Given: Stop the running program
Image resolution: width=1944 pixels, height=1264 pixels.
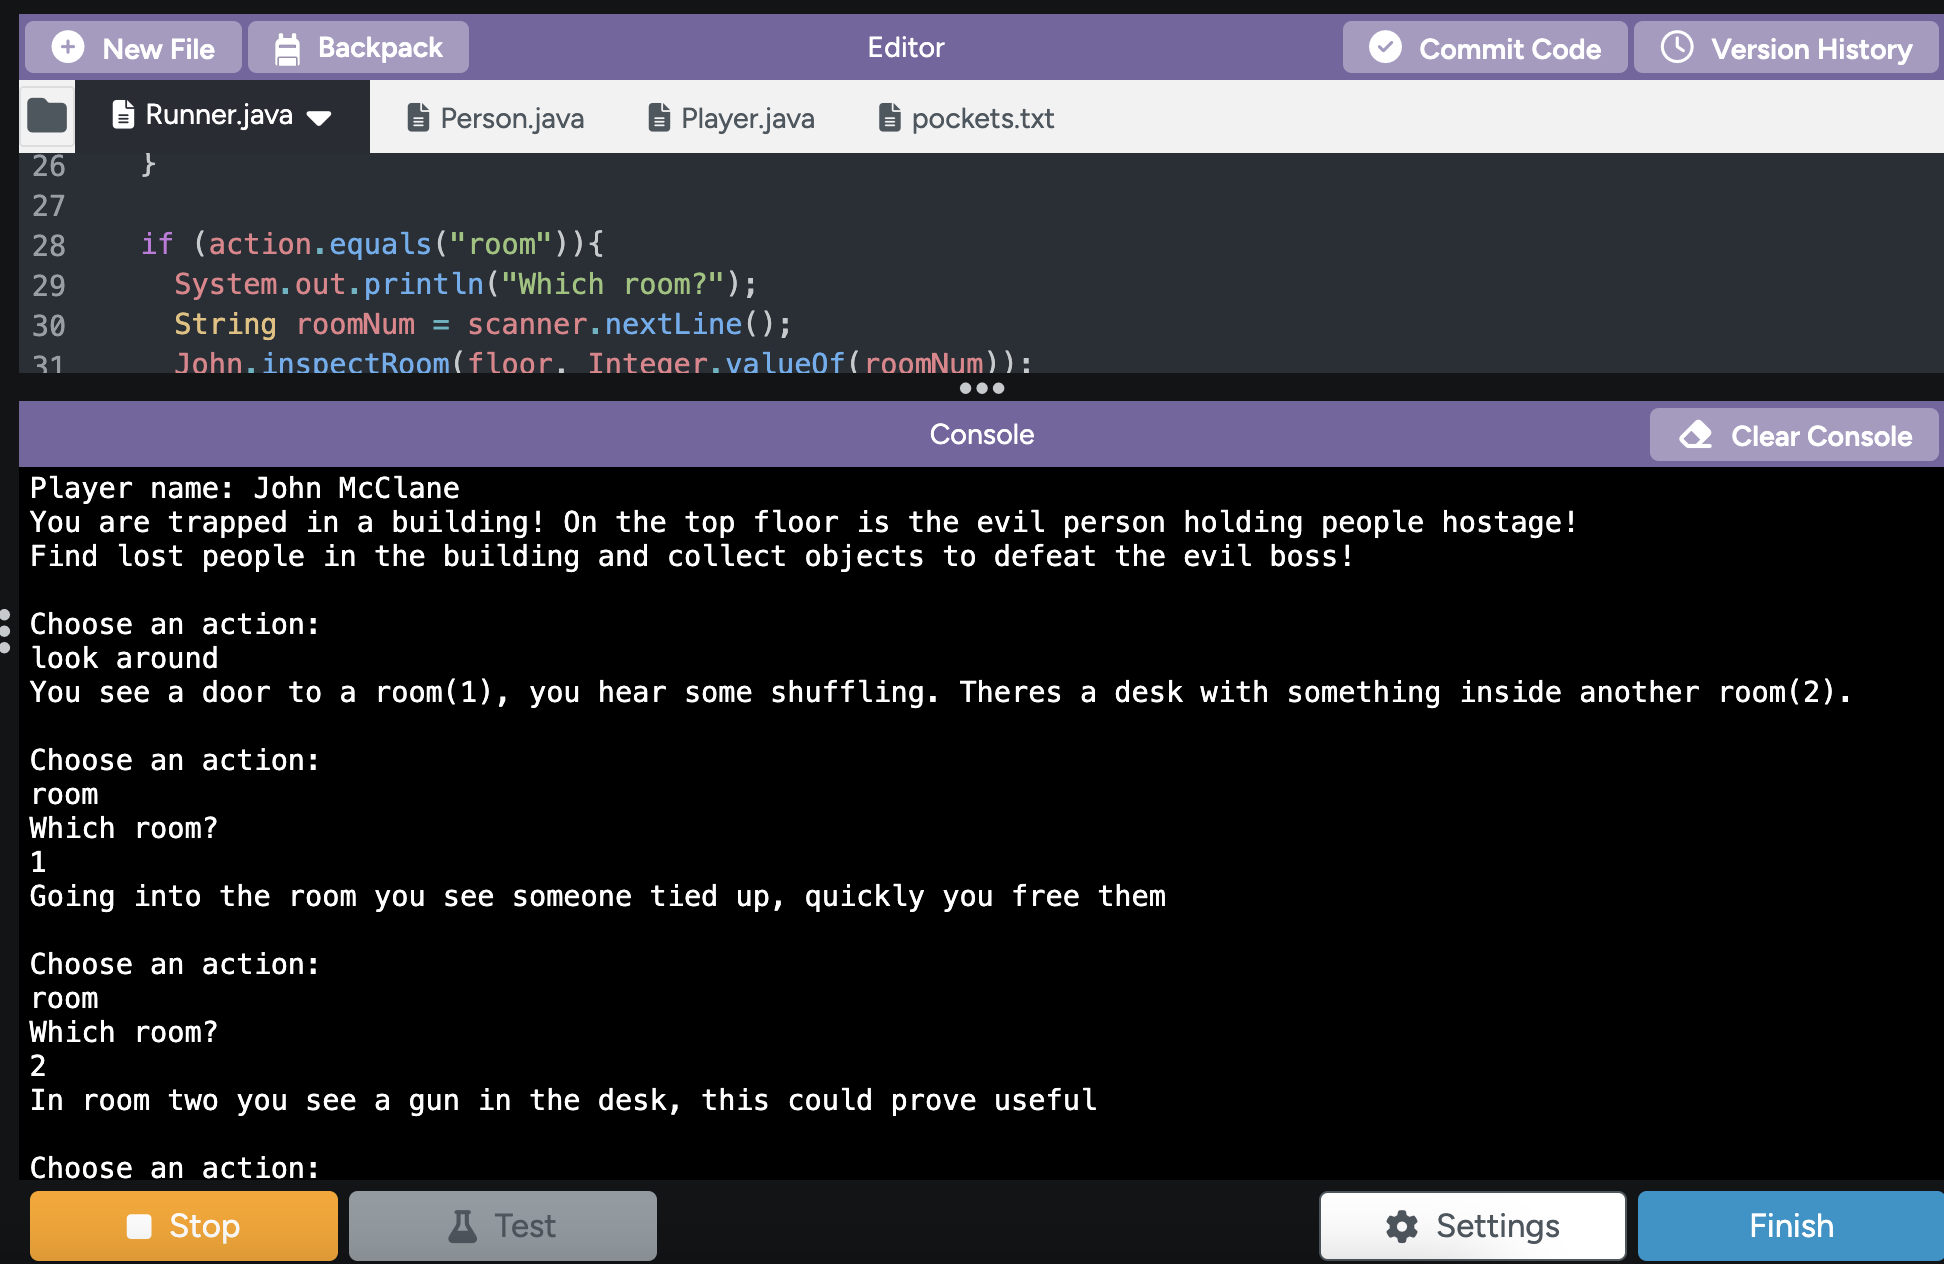Looking at the screenshot, I should coord(184,1226).
